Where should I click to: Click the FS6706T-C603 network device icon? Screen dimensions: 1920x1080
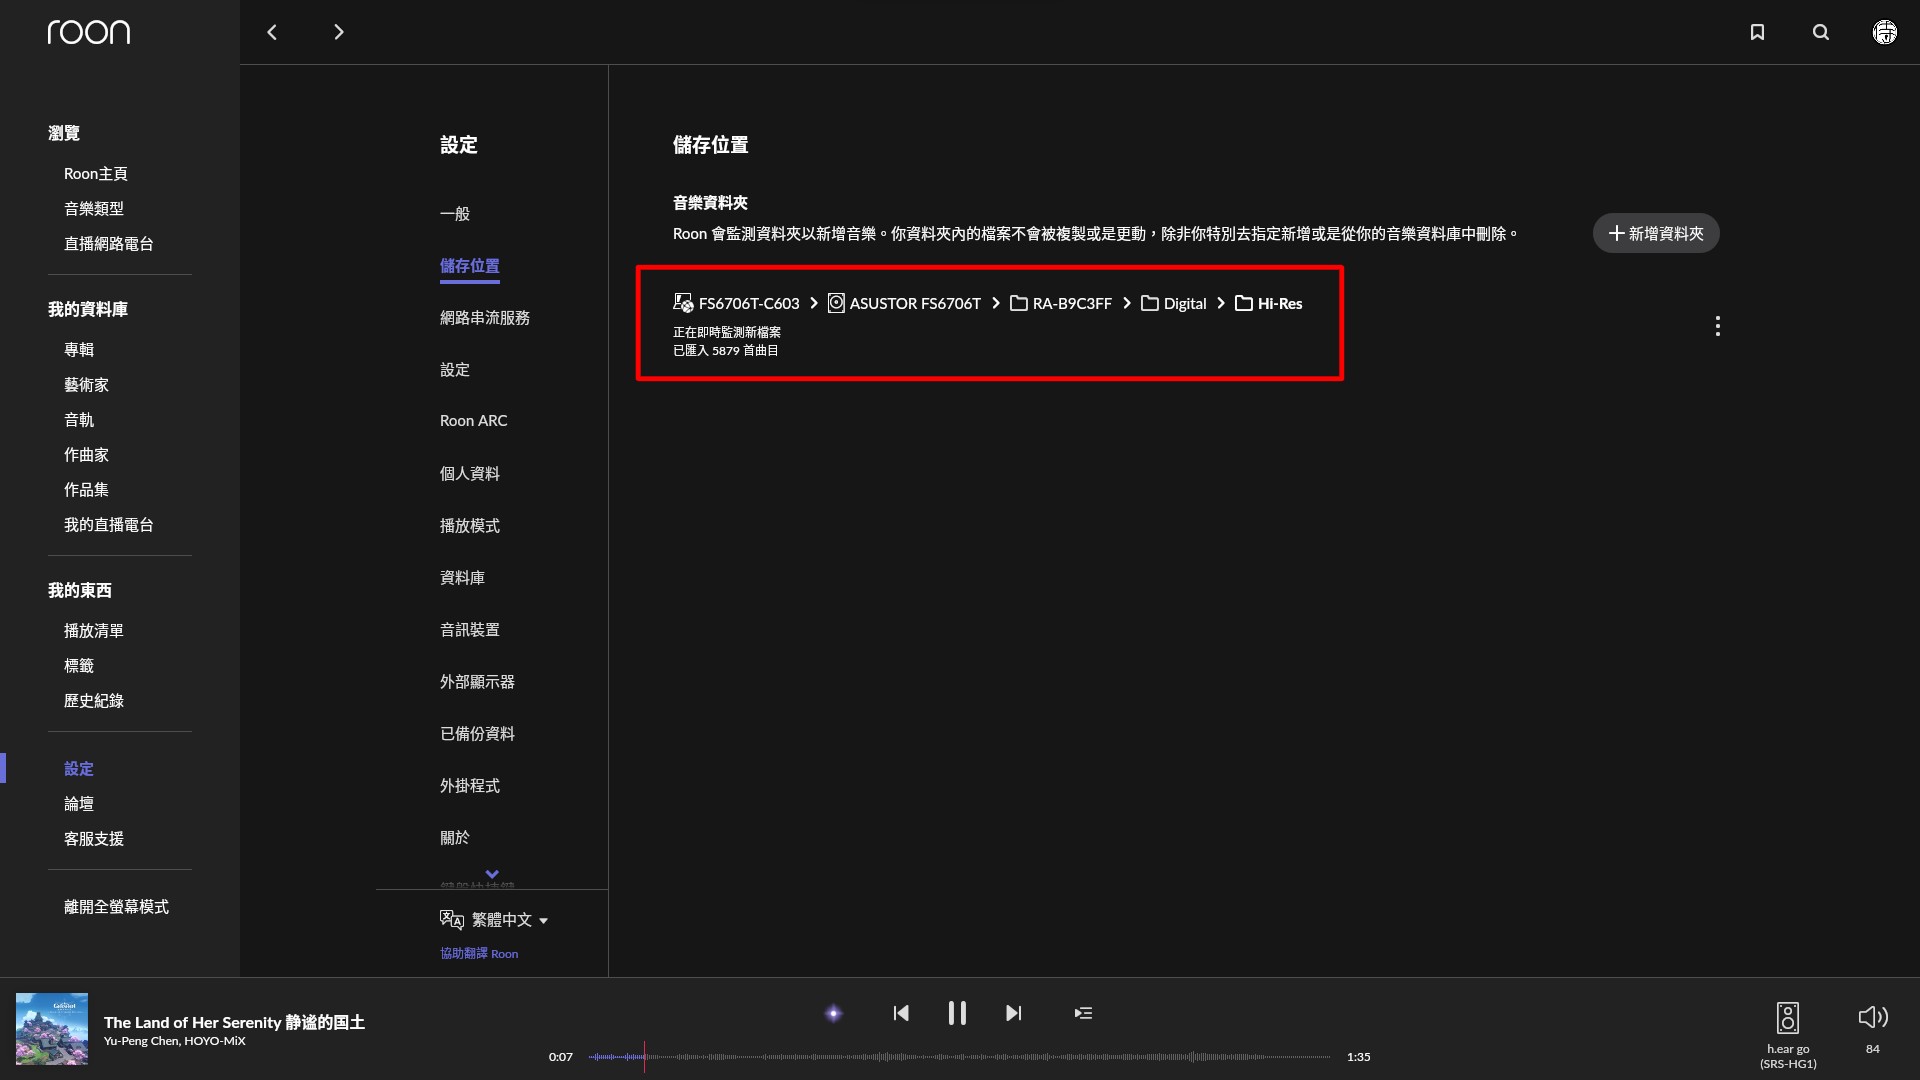point(683,303)
